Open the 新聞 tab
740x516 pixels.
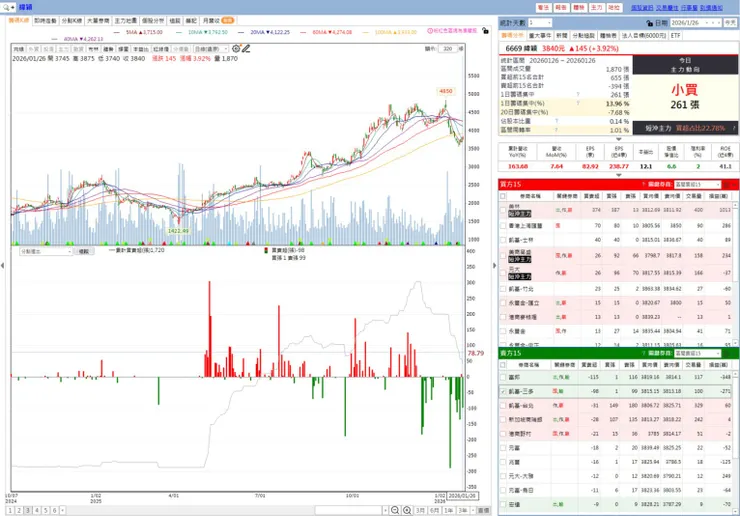[562, 36]
